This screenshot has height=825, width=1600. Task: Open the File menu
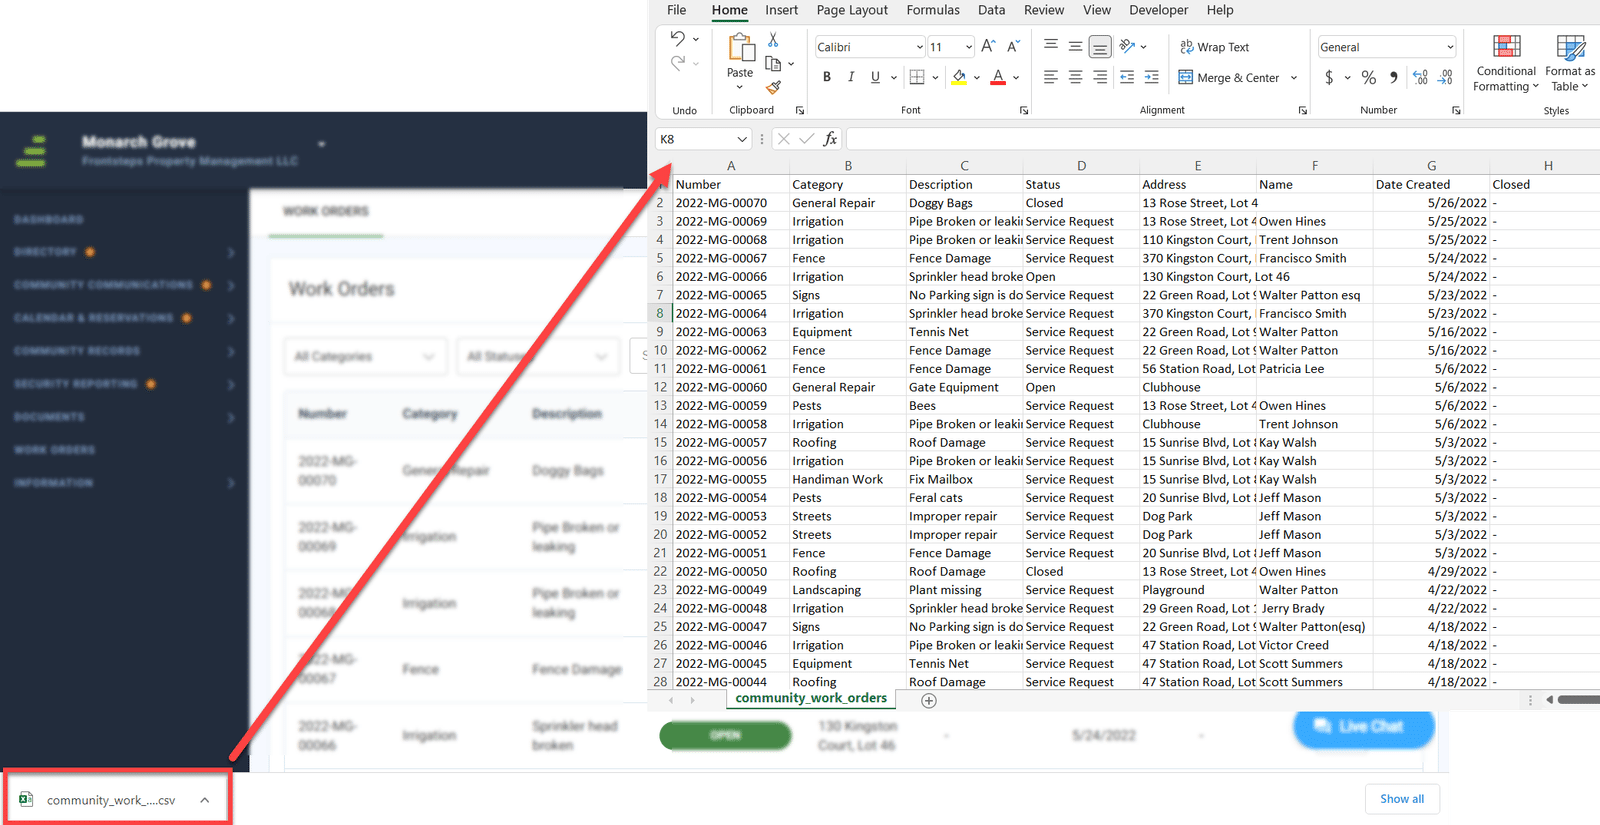pos(677,10)
